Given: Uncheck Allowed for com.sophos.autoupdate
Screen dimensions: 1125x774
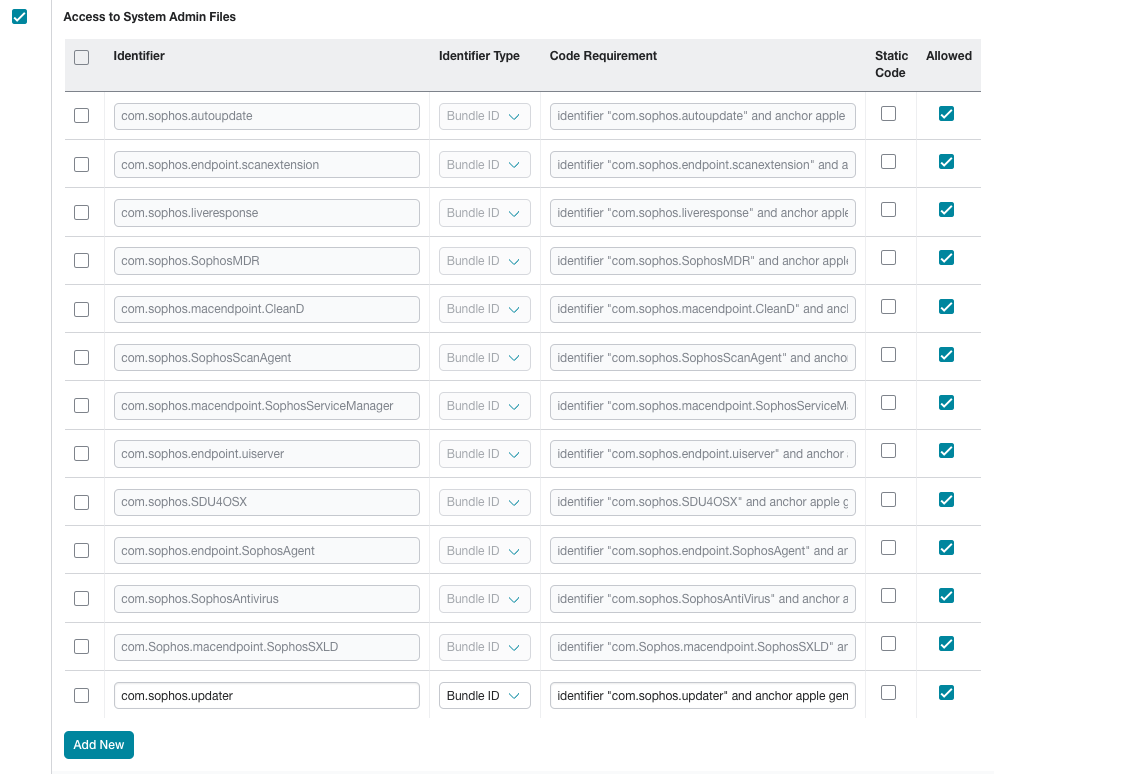Looking at the screenshot, I should pos(946,113).
